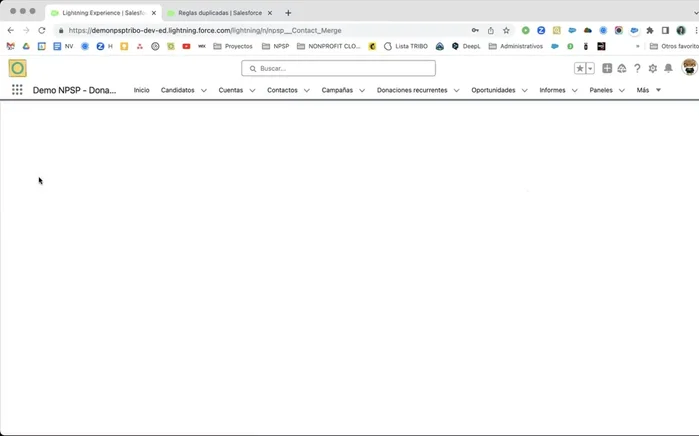Click the browser address bar URL

tap(205, 30)
